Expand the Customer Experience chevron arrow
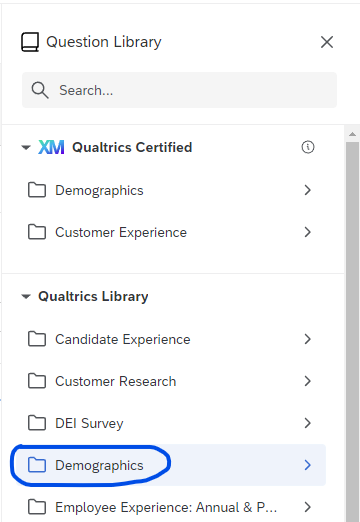The image size is (360, 522). [x=308, y=232]
